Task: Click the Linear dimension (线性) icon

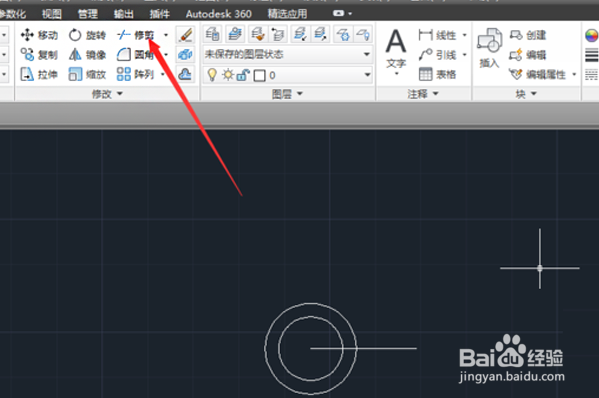Action: pyautogui.click(x=426, y=35)
